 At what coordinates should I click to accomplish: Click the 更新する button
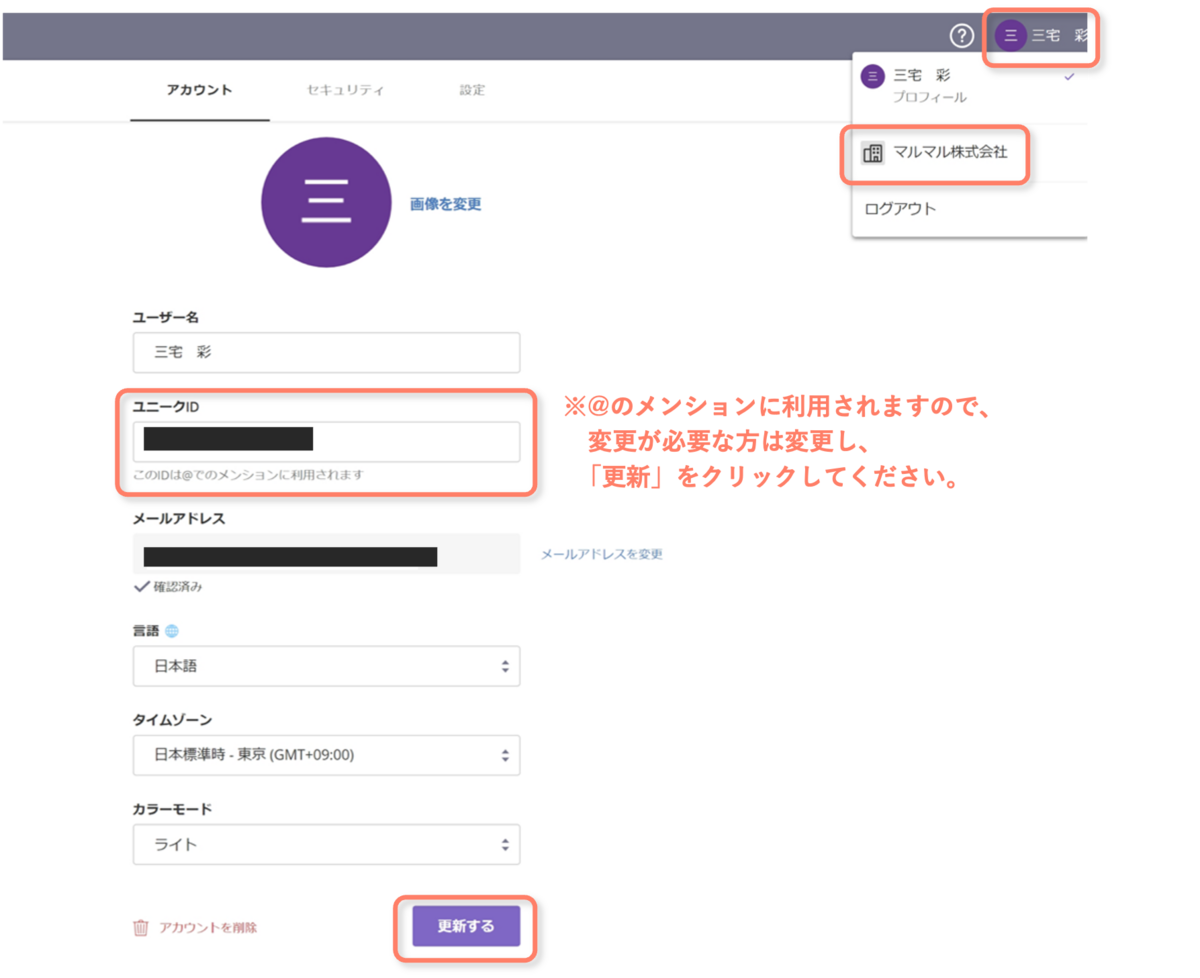(x=466, y=926)
